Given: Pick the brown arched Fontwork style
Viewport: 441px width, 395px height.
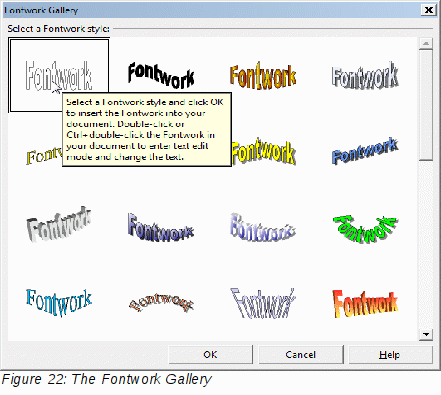Looking at the screenshot, I should pos(161,303).
